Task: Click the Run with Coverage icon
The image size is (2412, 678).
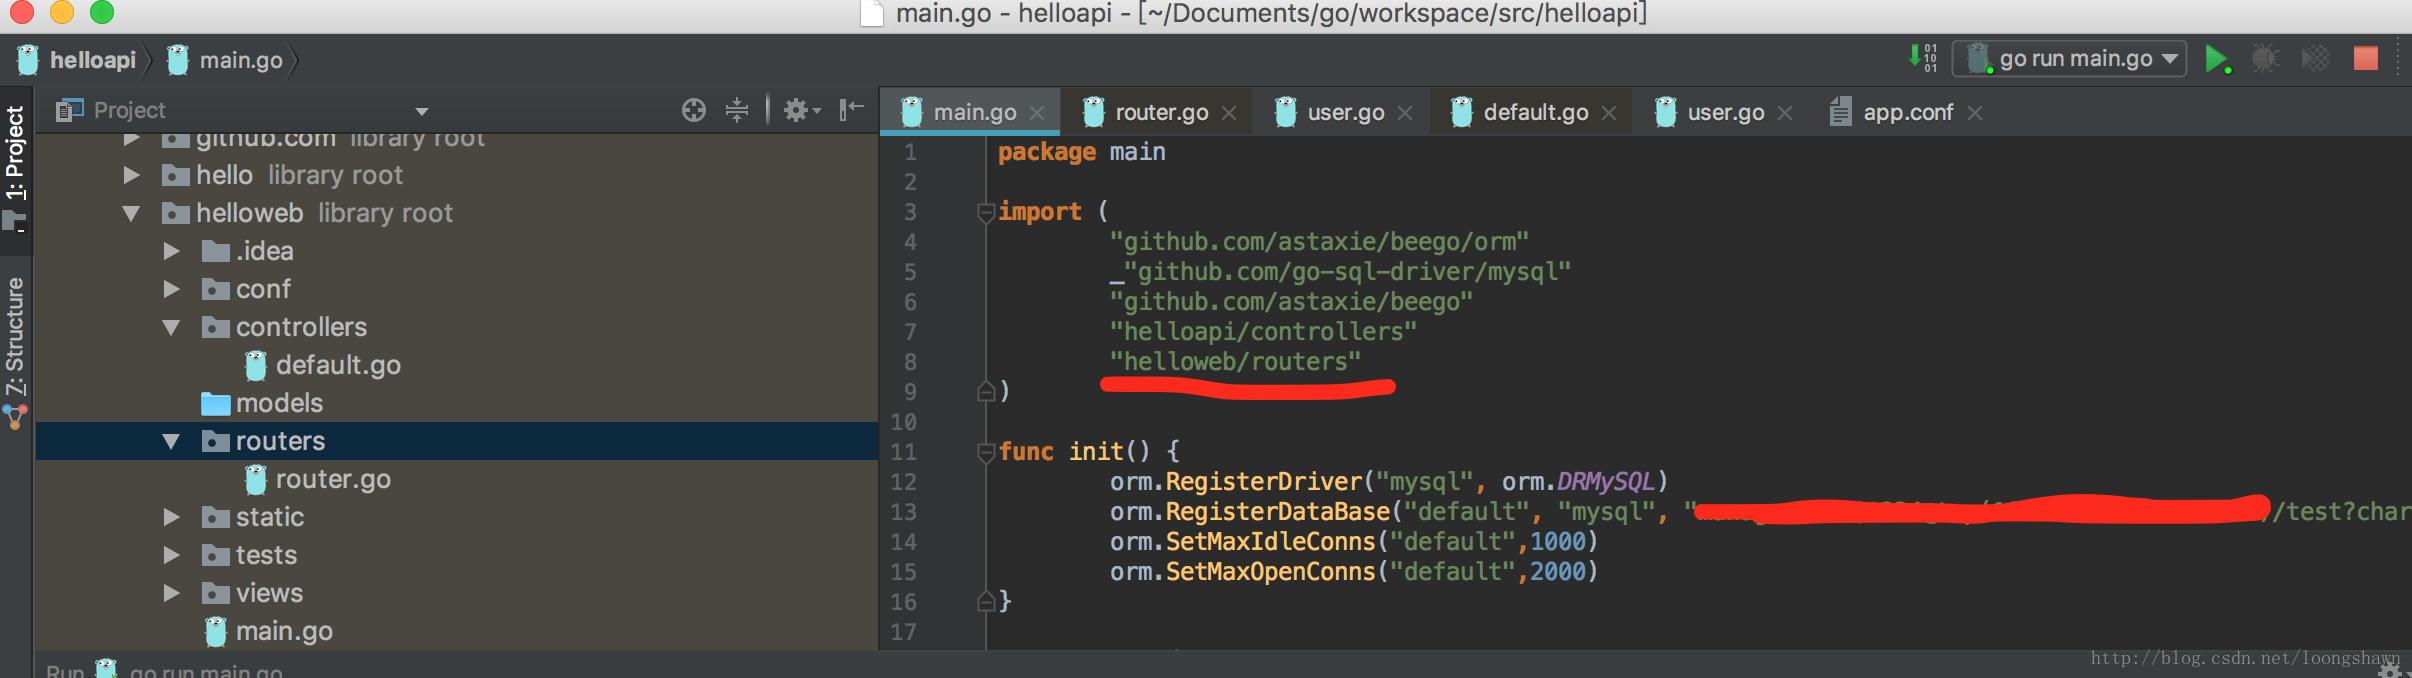Action: click(x=2315, y=59)
